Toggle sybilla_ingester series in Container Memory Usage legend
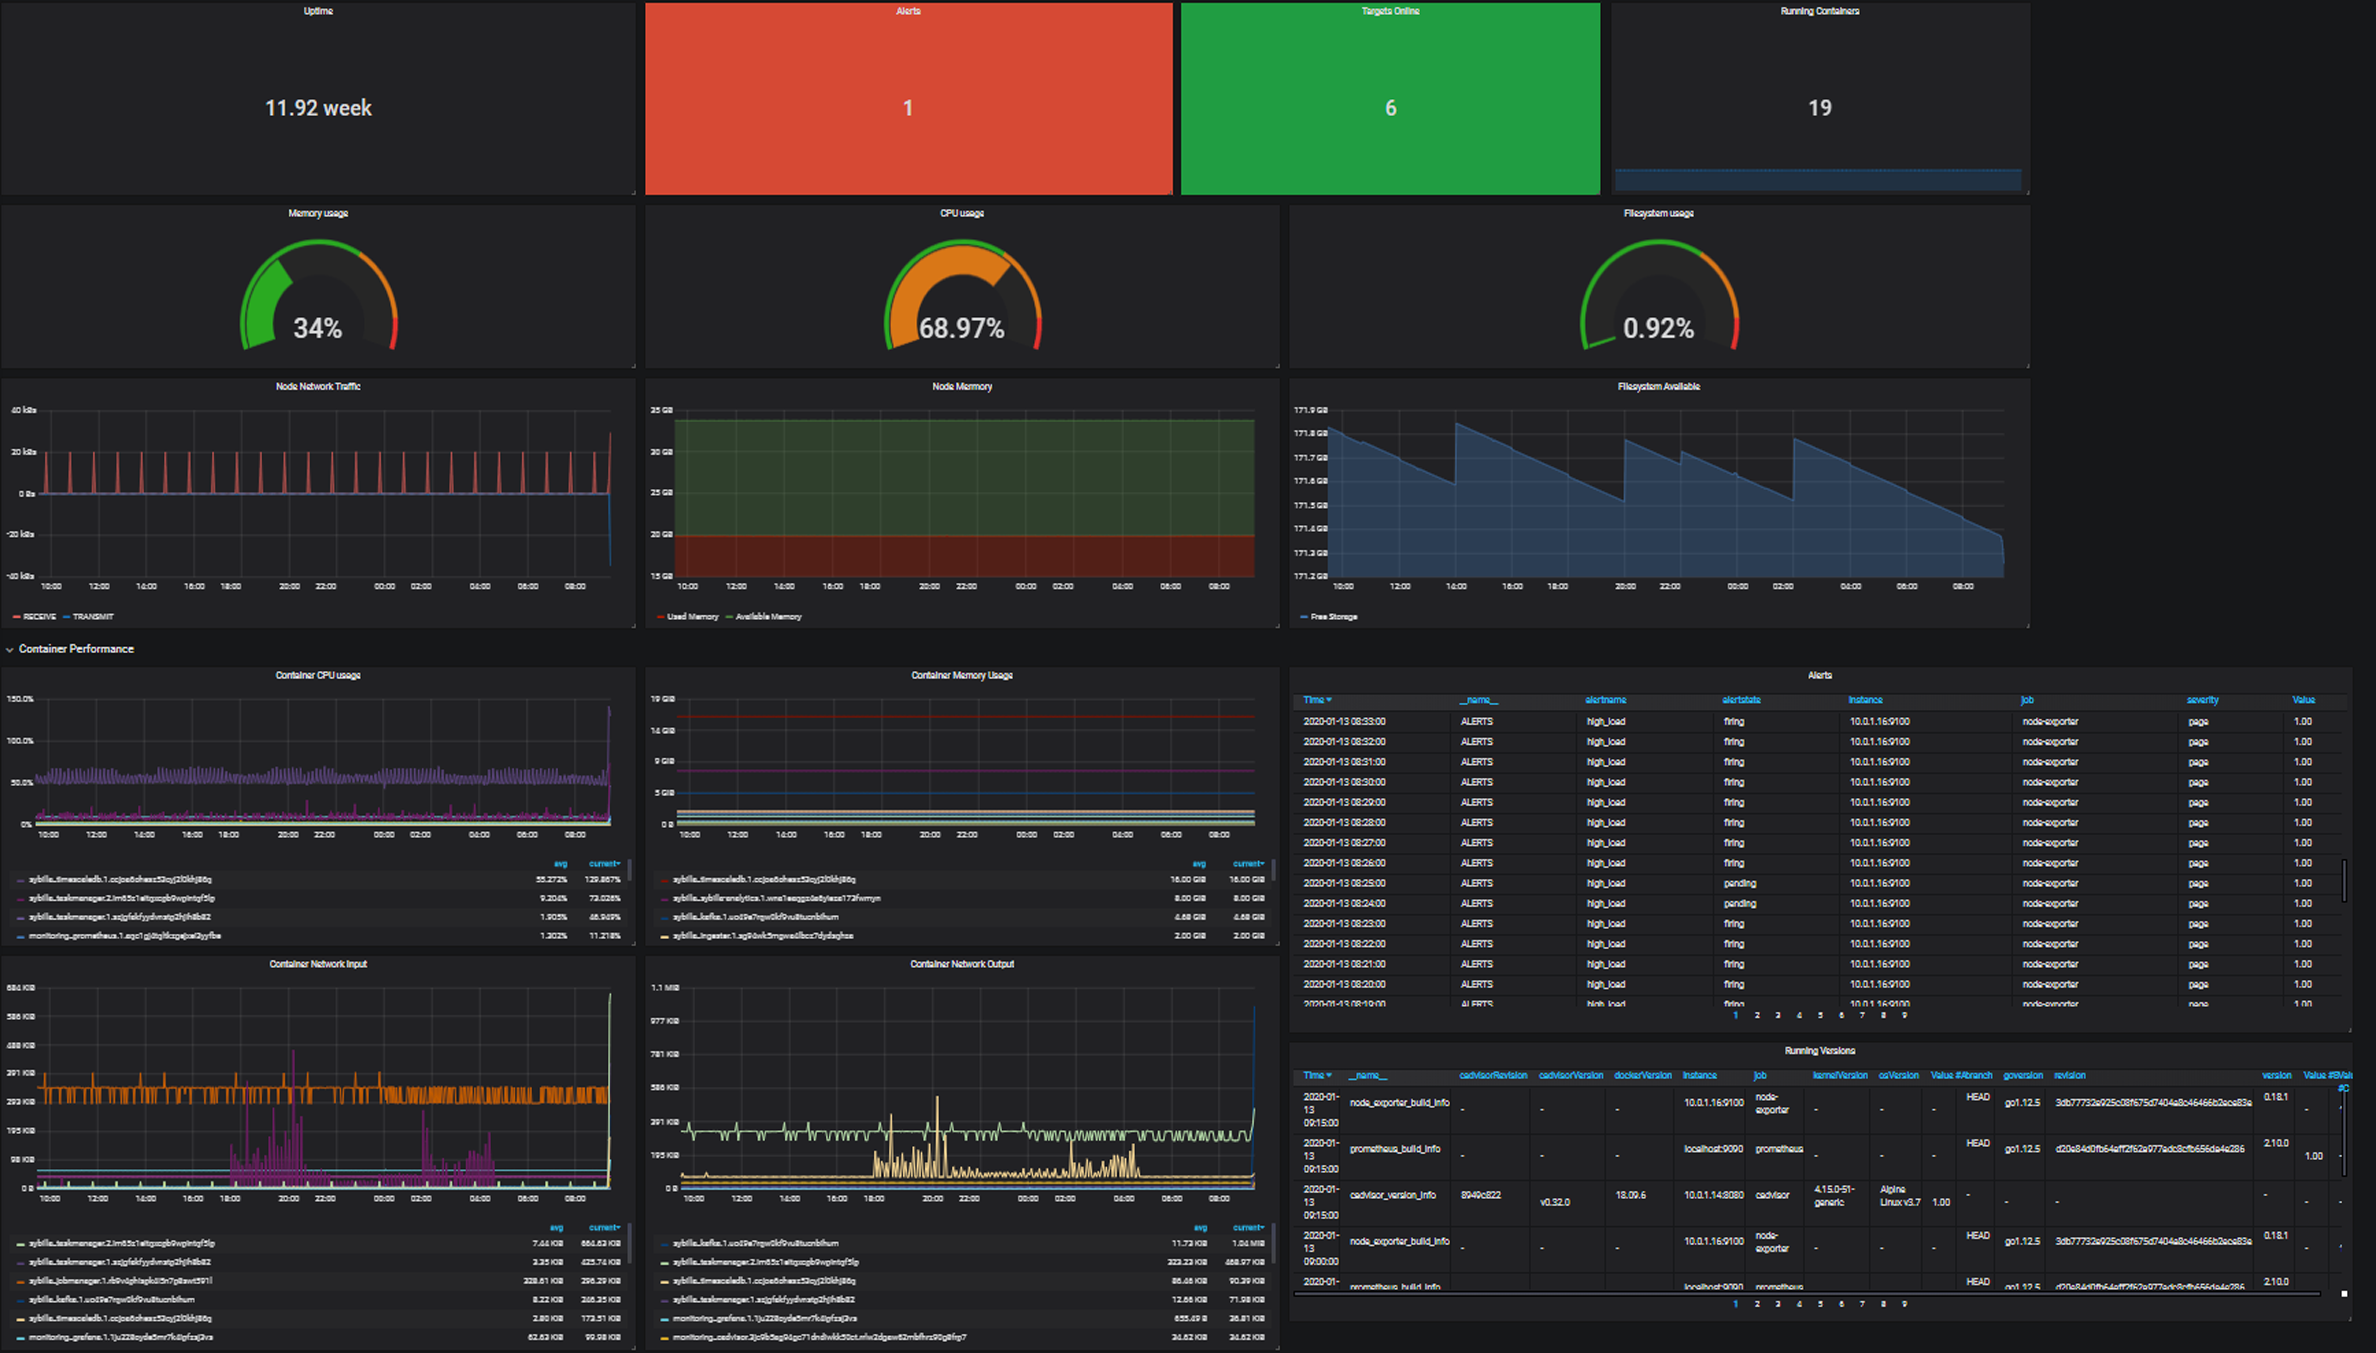 [763, 936]
